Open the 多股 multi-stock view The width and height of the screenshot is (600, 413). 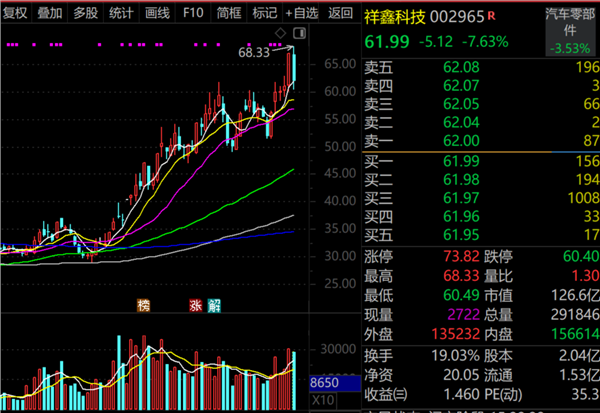point(86,13)
